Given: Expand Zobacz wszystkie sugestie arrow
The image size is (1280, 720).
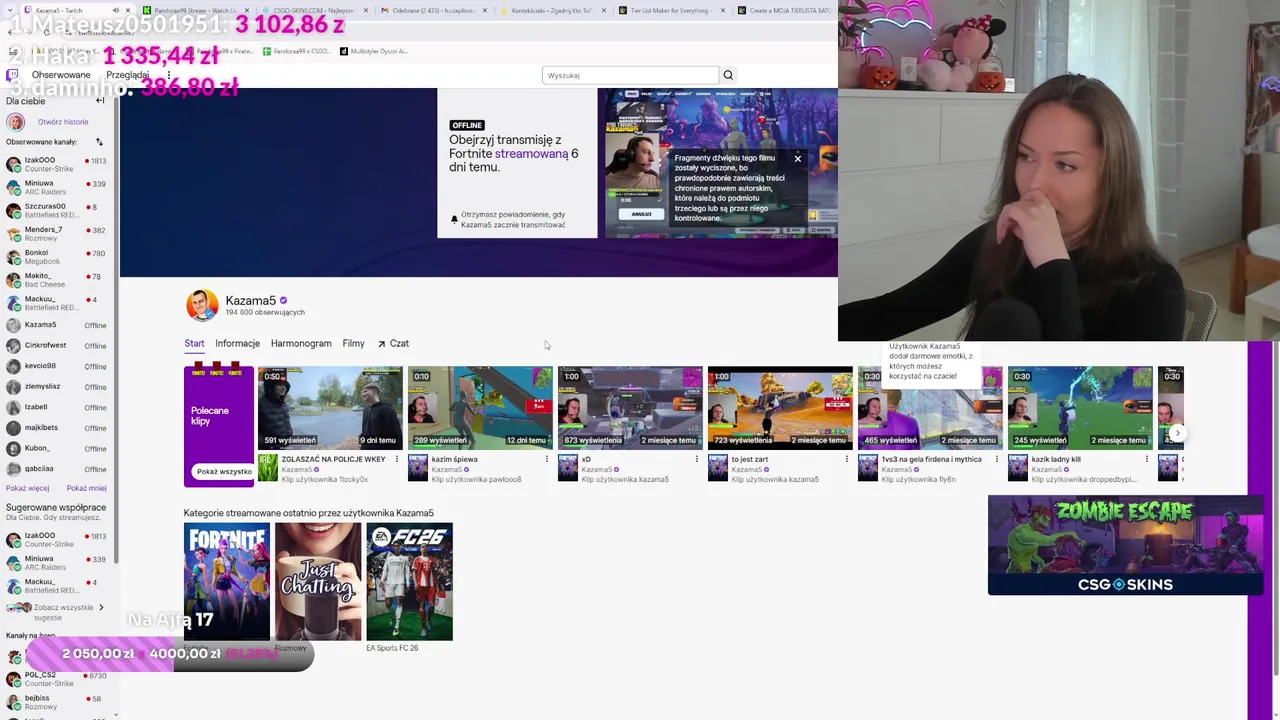Looking at the screenshot, I should click(100, 607).
